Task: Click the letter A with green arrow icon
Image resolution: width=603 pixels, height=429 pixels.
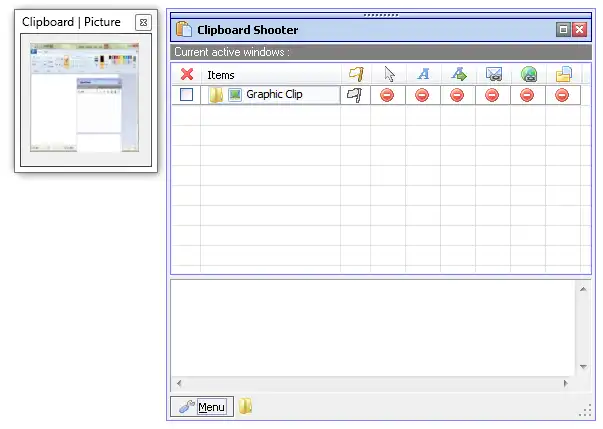Action: click(x=459, y=74)
